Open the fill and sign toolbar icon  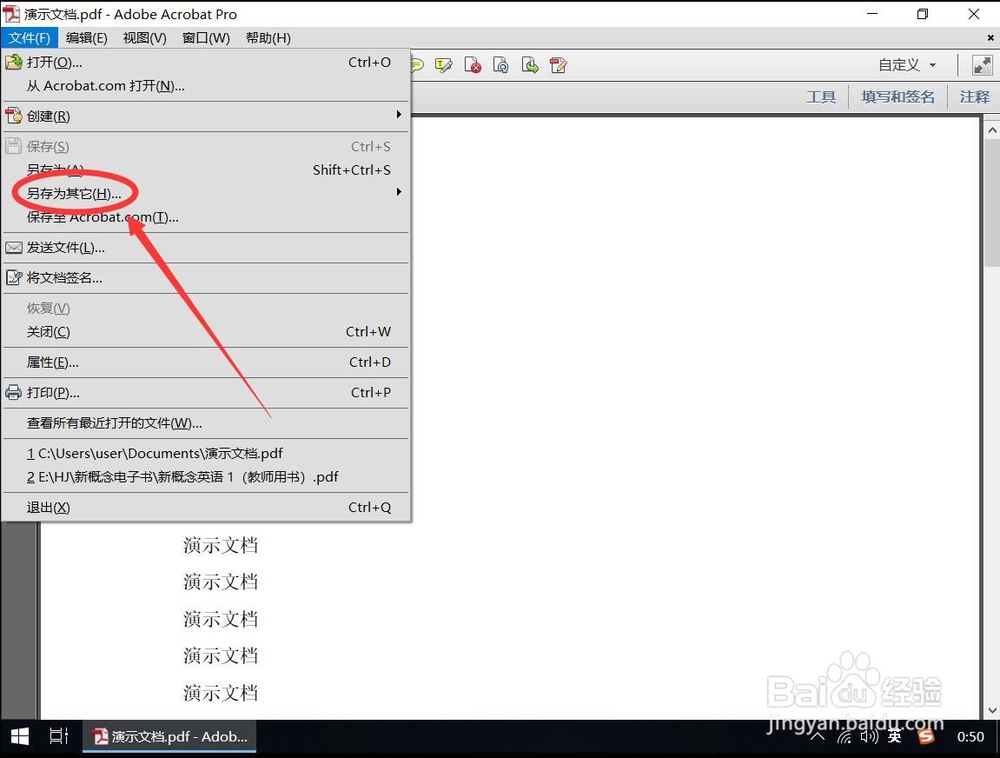558,64
